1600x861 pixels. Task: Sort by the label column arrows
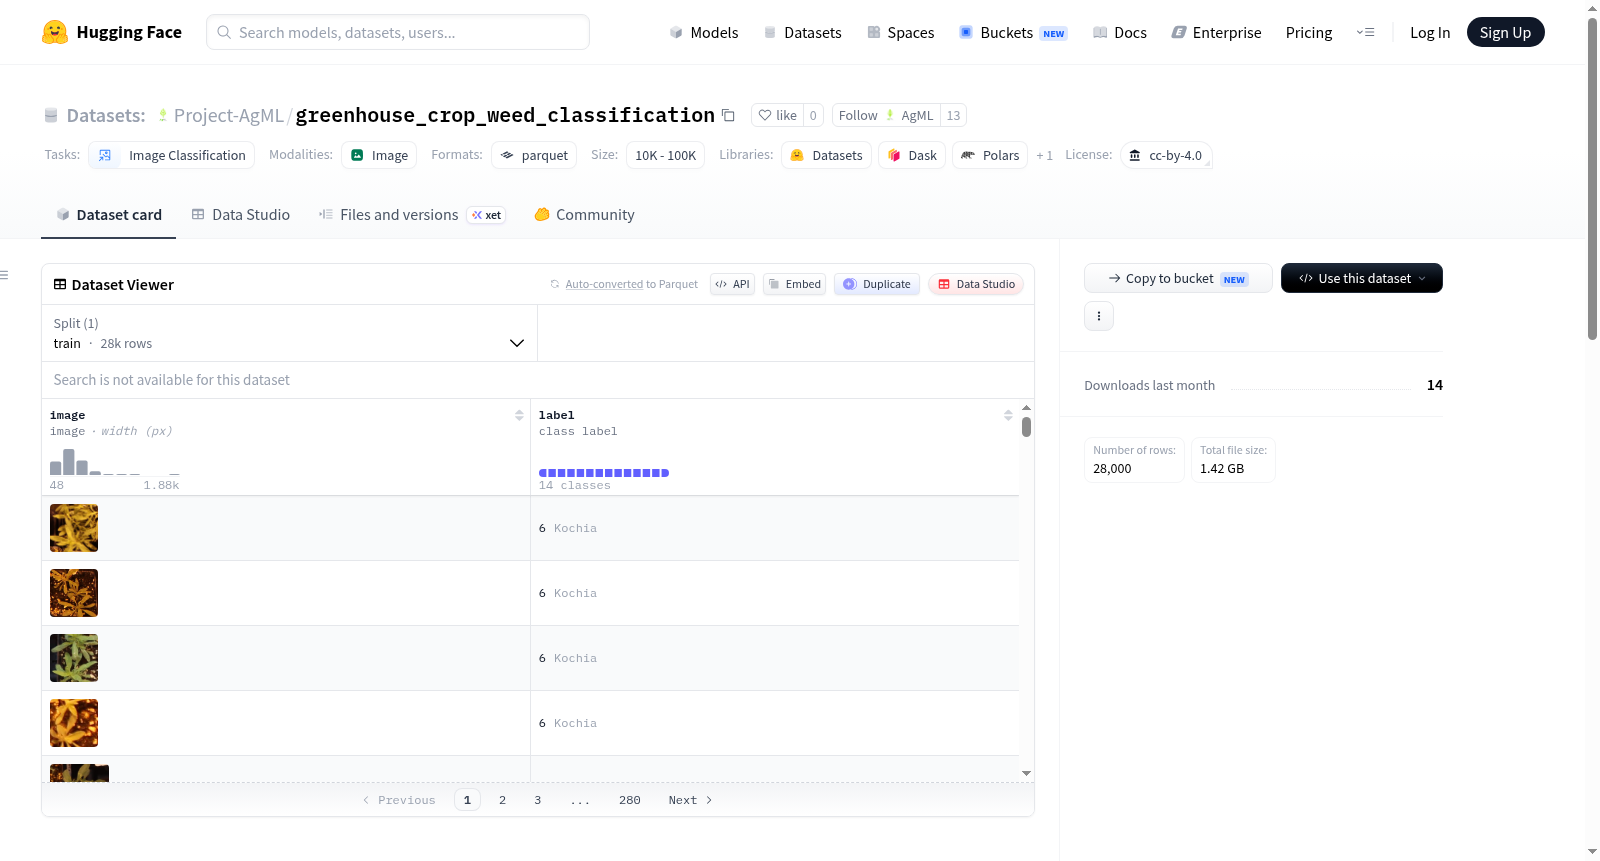point(1008,415)
